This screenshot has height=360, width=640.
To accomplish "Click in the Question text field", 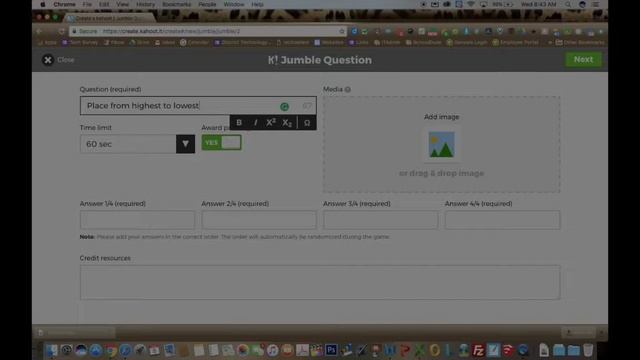I will coord(198,106).
